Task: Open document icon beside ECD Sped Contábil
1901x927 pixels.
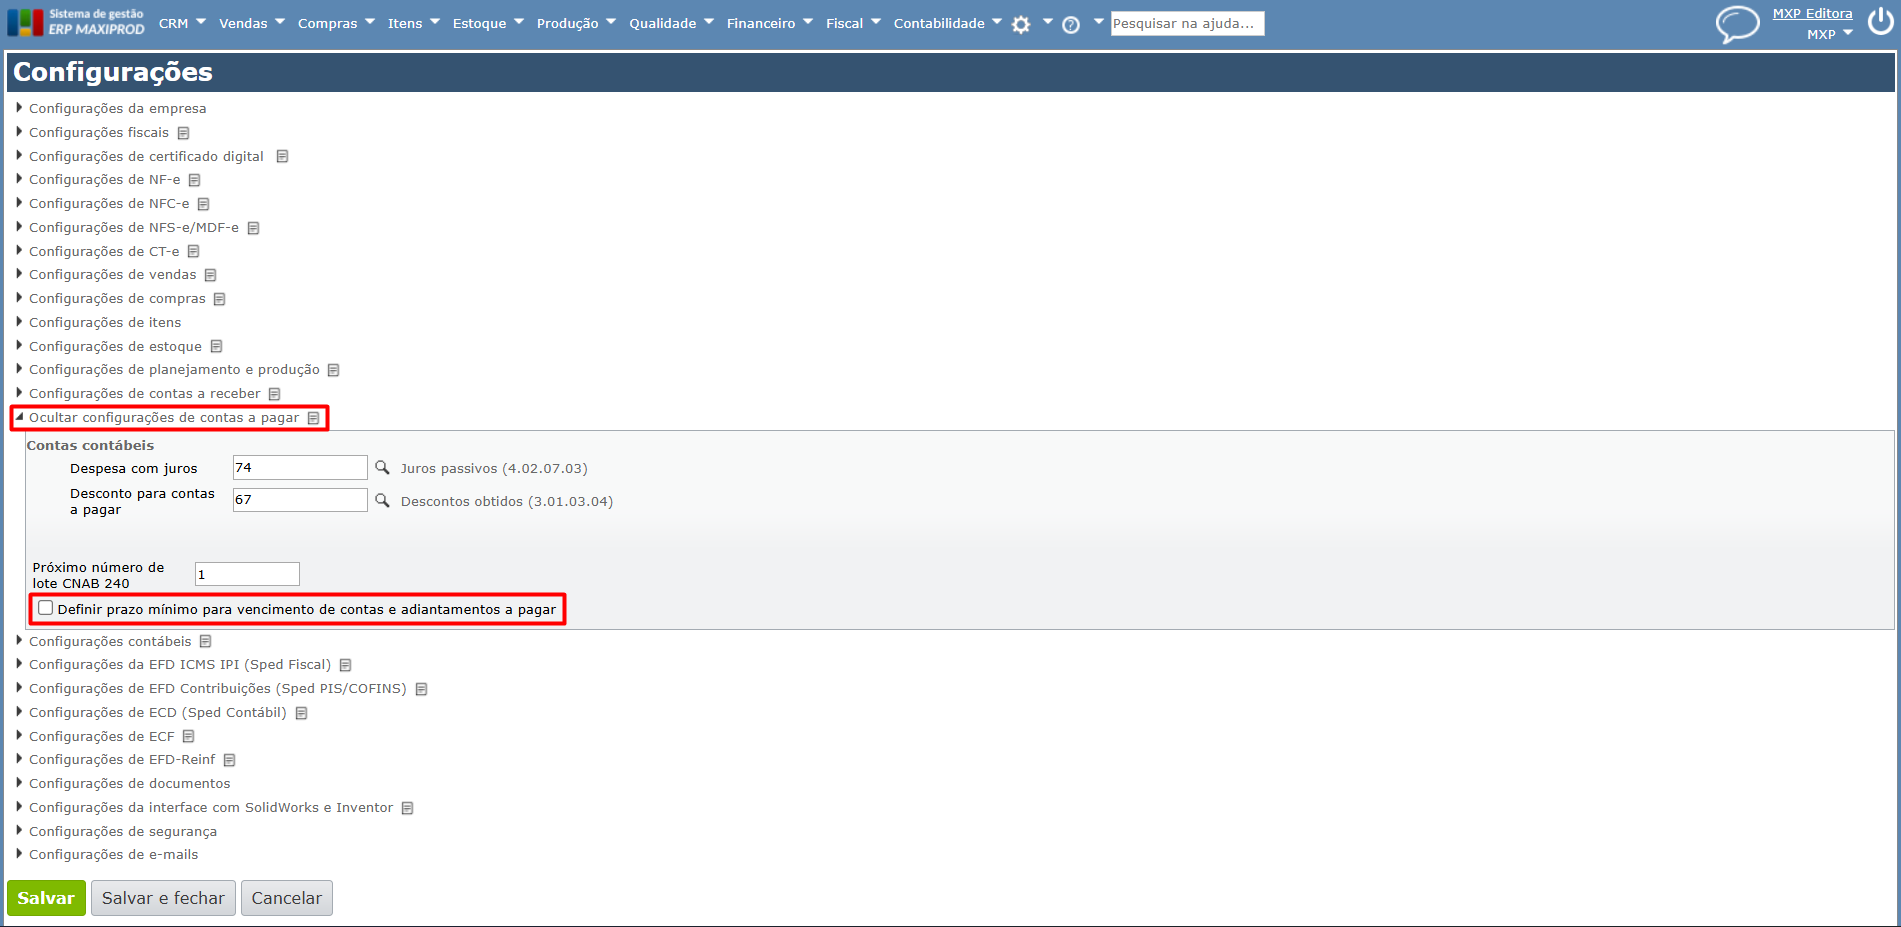Action: pyautogui.click(x=301, y=713)
